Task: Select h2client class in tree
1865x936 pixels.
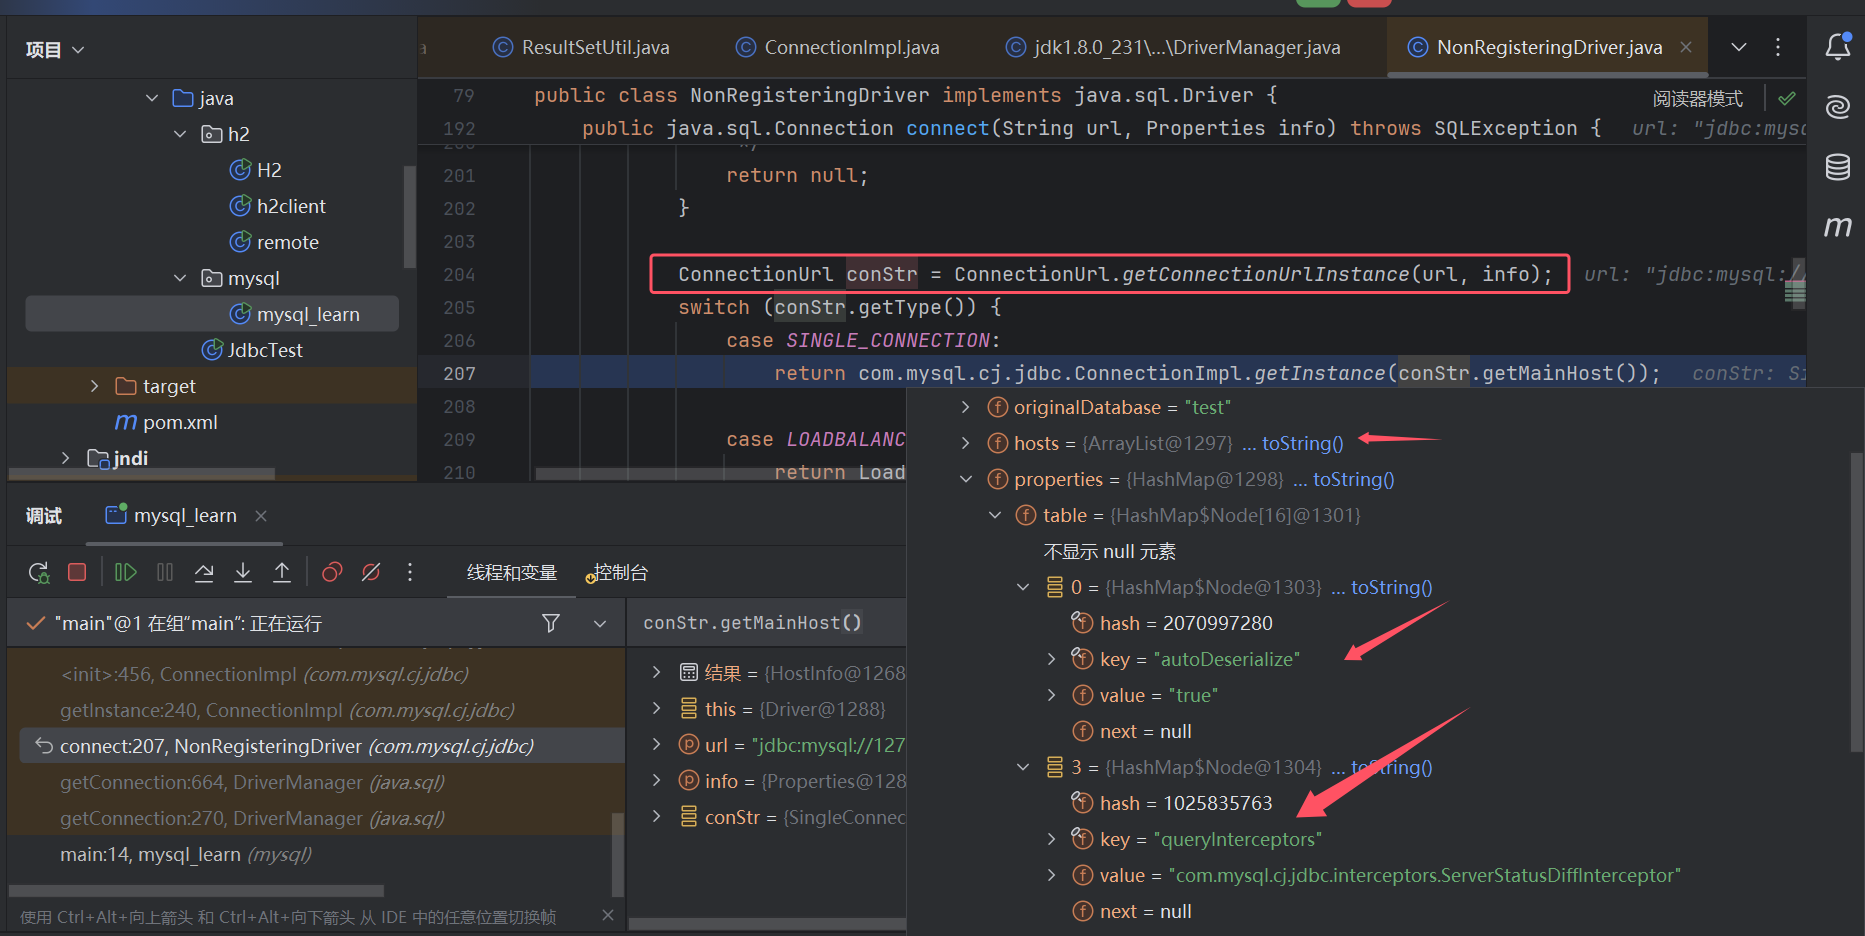Action: pos(278,206)
